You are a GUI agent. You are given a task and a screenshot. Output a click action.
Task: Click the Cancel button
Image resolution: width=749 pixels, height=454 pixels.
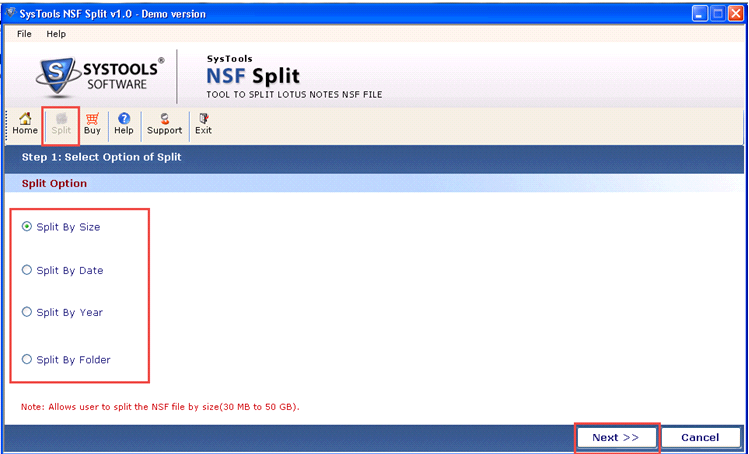pos(700,437)
